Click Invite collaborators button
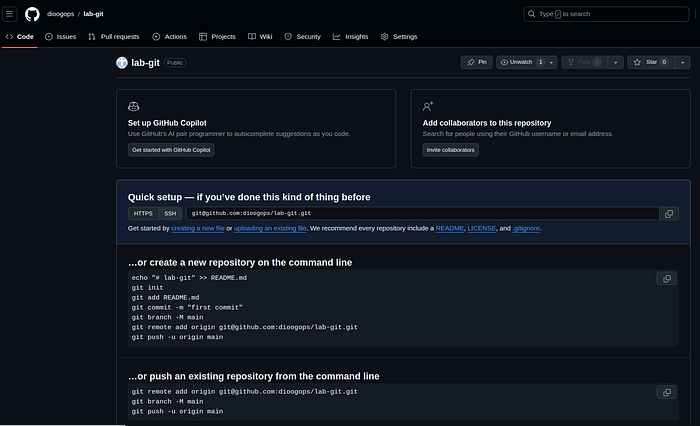The image size is (700, 426). tap(450, 150)
